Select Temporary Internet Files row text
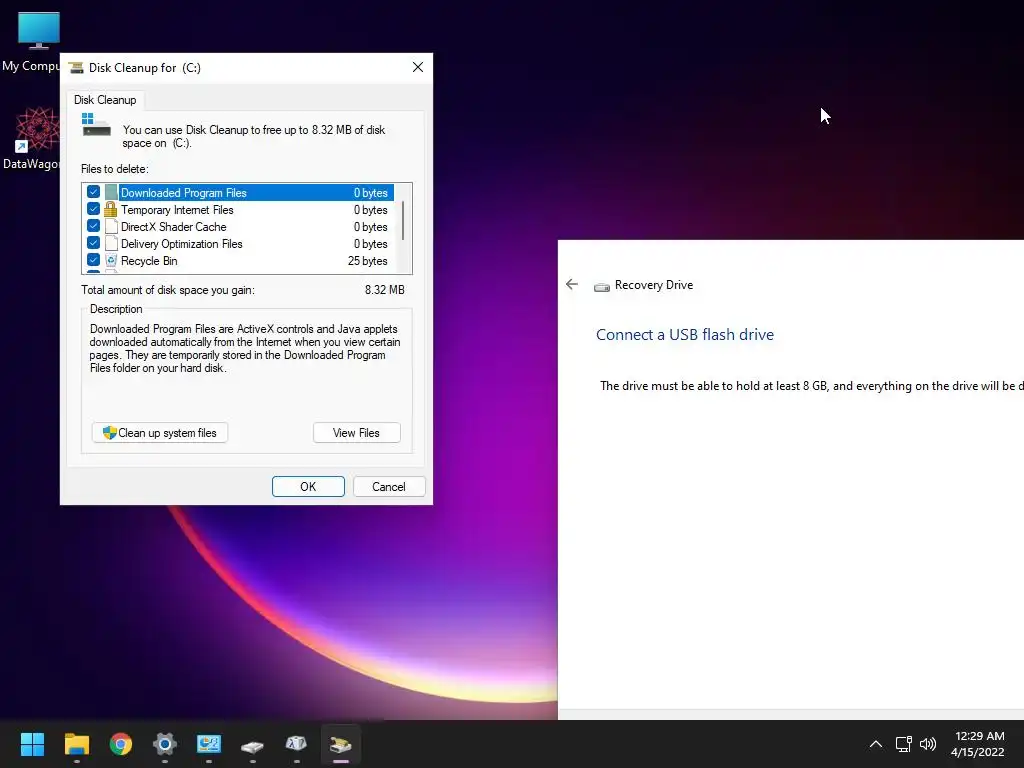 click(x=177, y=210)
